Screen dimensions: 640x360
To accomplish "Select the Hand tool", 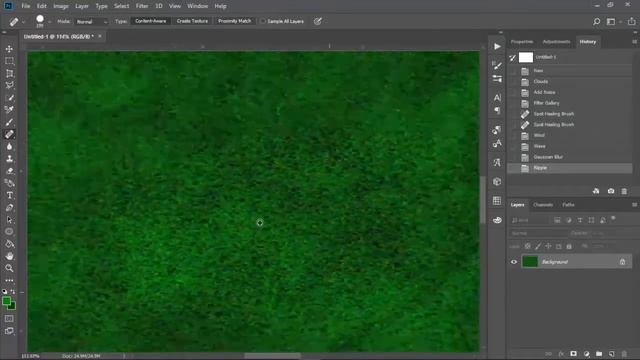I will click(x=9, y=256).
